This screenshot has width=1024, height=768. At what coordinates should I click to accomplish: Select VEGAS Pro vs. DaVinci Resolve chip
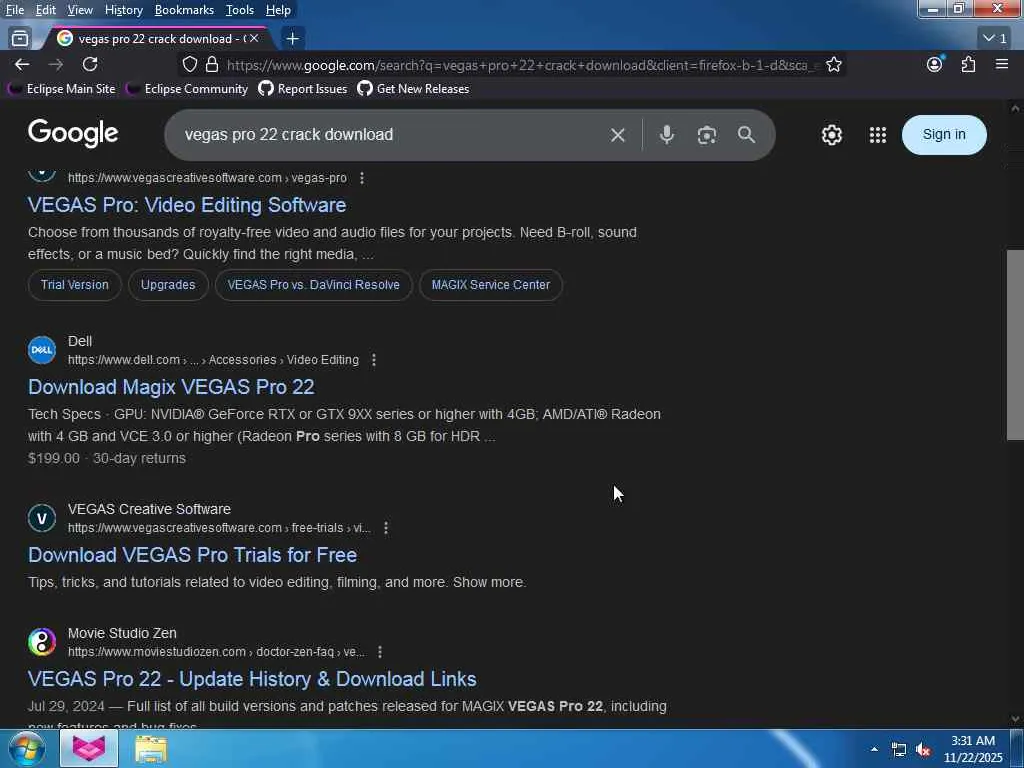(313, 285)
